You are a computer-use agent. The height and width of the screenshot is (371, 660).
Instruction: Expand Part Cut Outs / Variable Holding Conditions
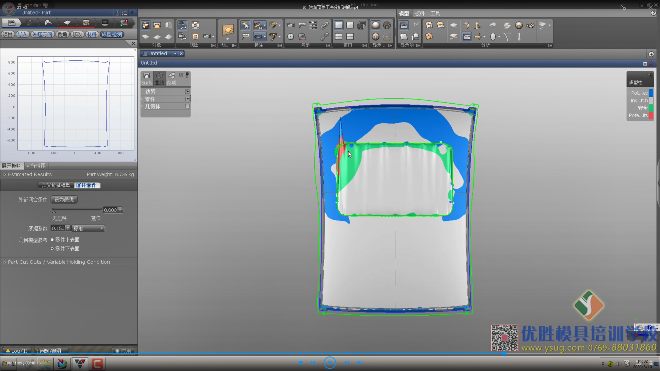tap(5, 262)
